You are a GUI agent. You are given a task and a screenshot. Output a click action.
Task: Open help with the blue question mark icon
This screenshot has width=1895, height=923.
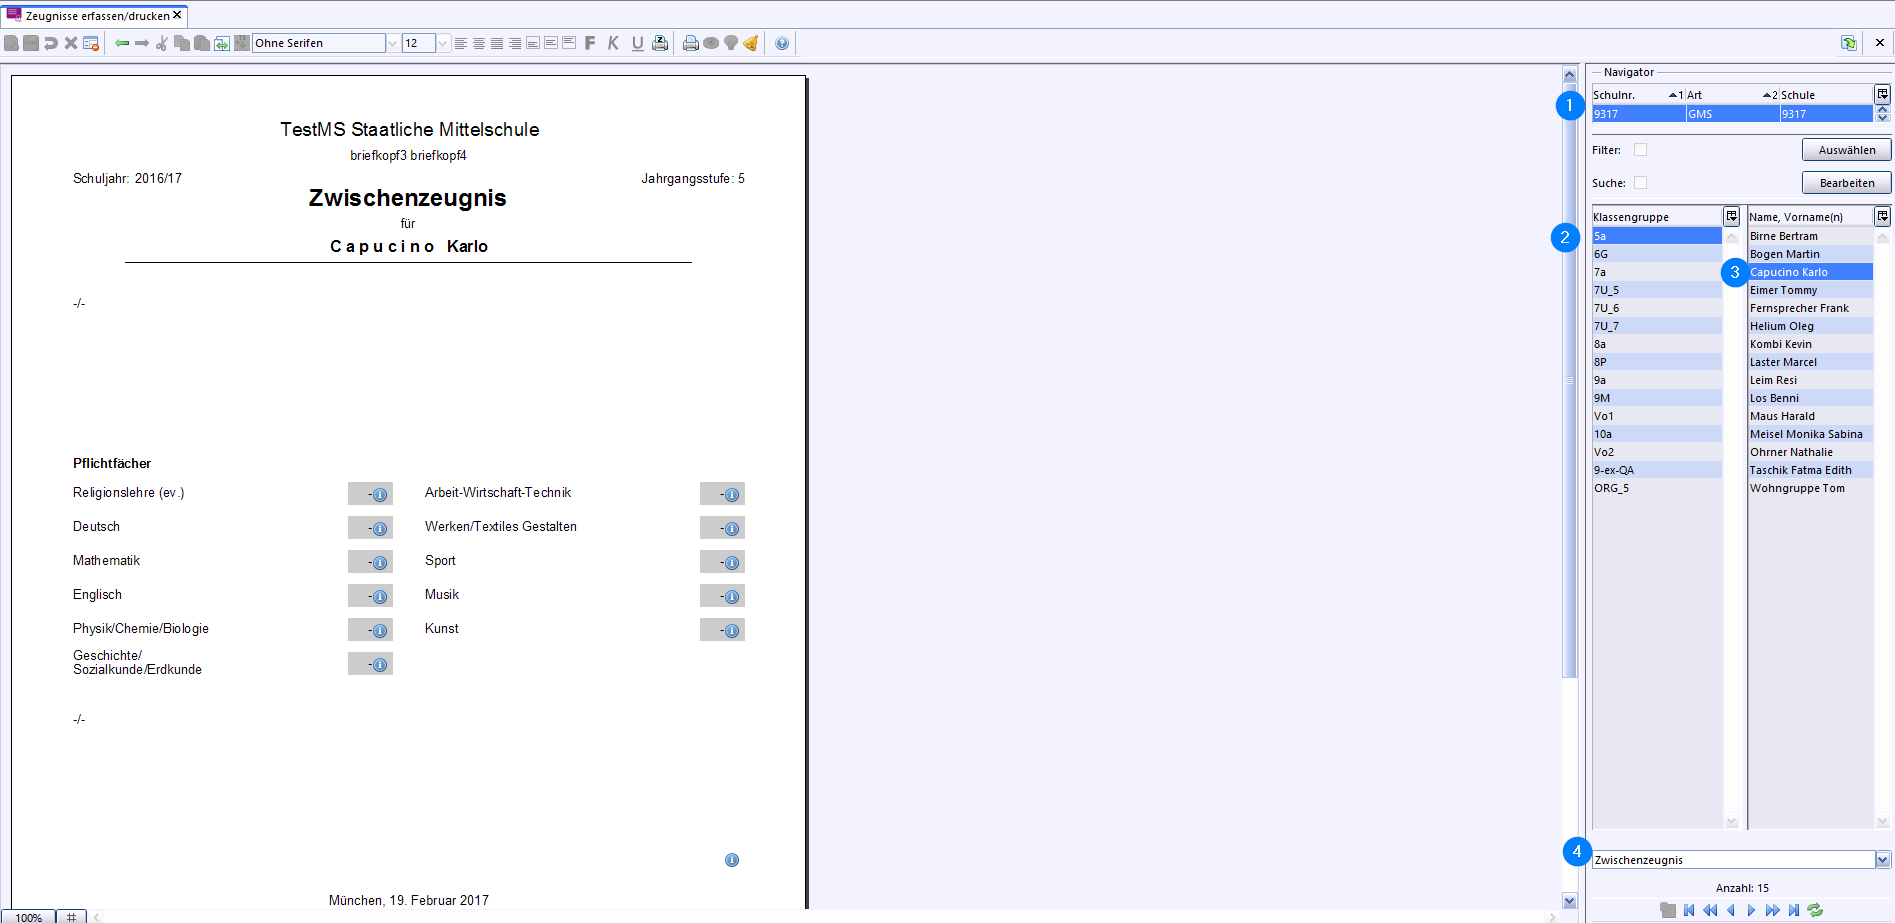tap(782, 43)
